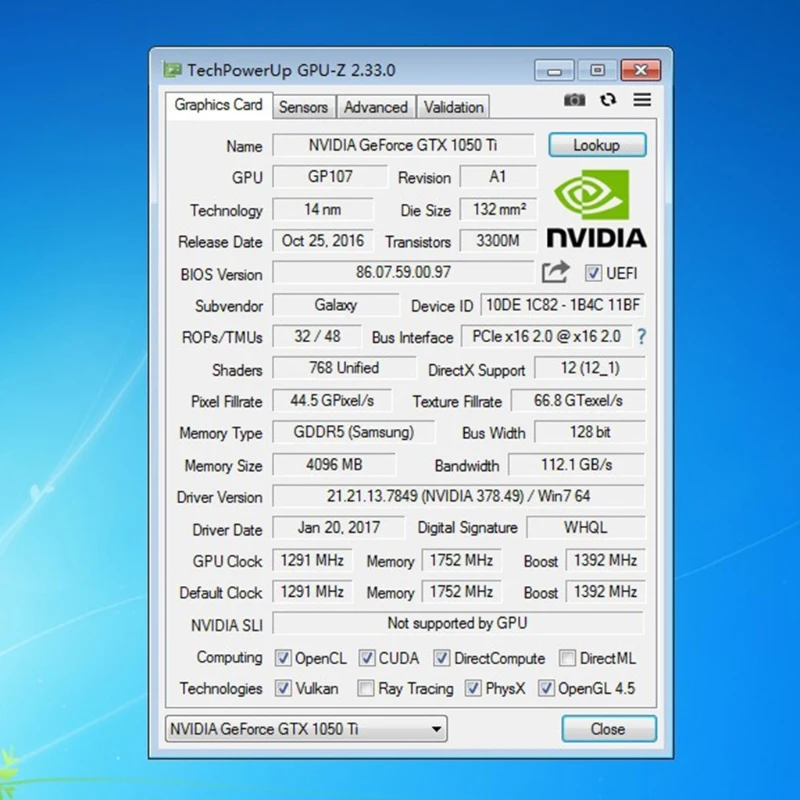Toggle the UEFI checkbox

coord(593,273)
